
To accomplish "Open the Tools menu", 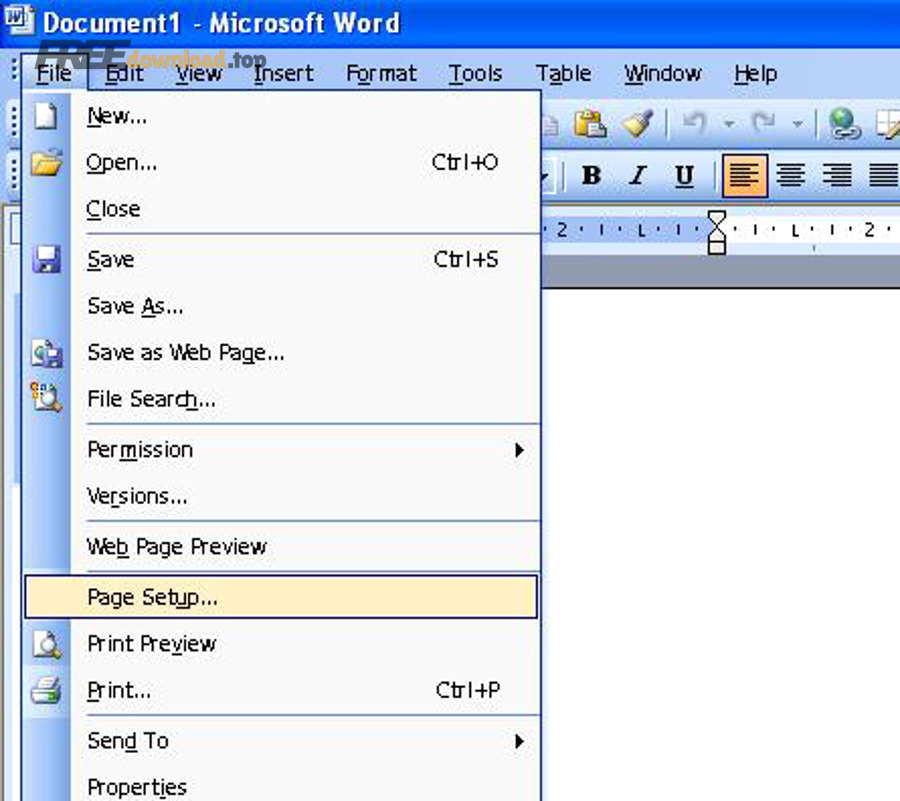I will (x=475, y=73).
